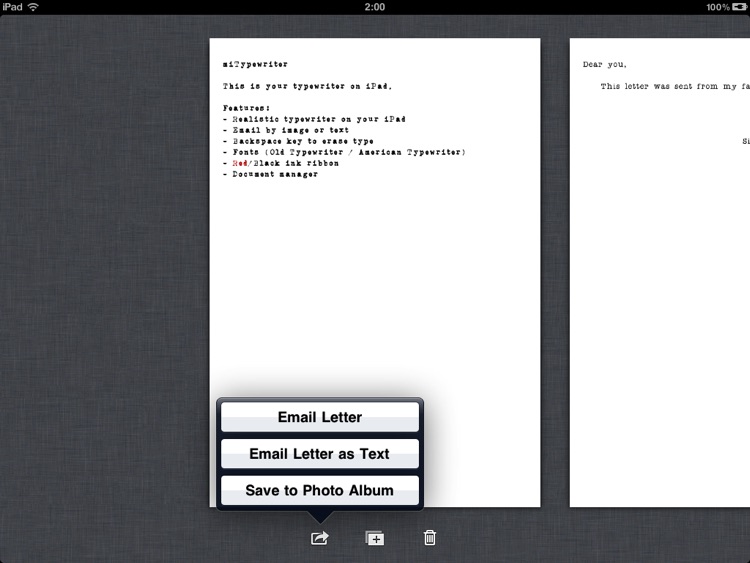Delete document with trash can icon
Screen dimensions: 750x563
click(430, 538)
